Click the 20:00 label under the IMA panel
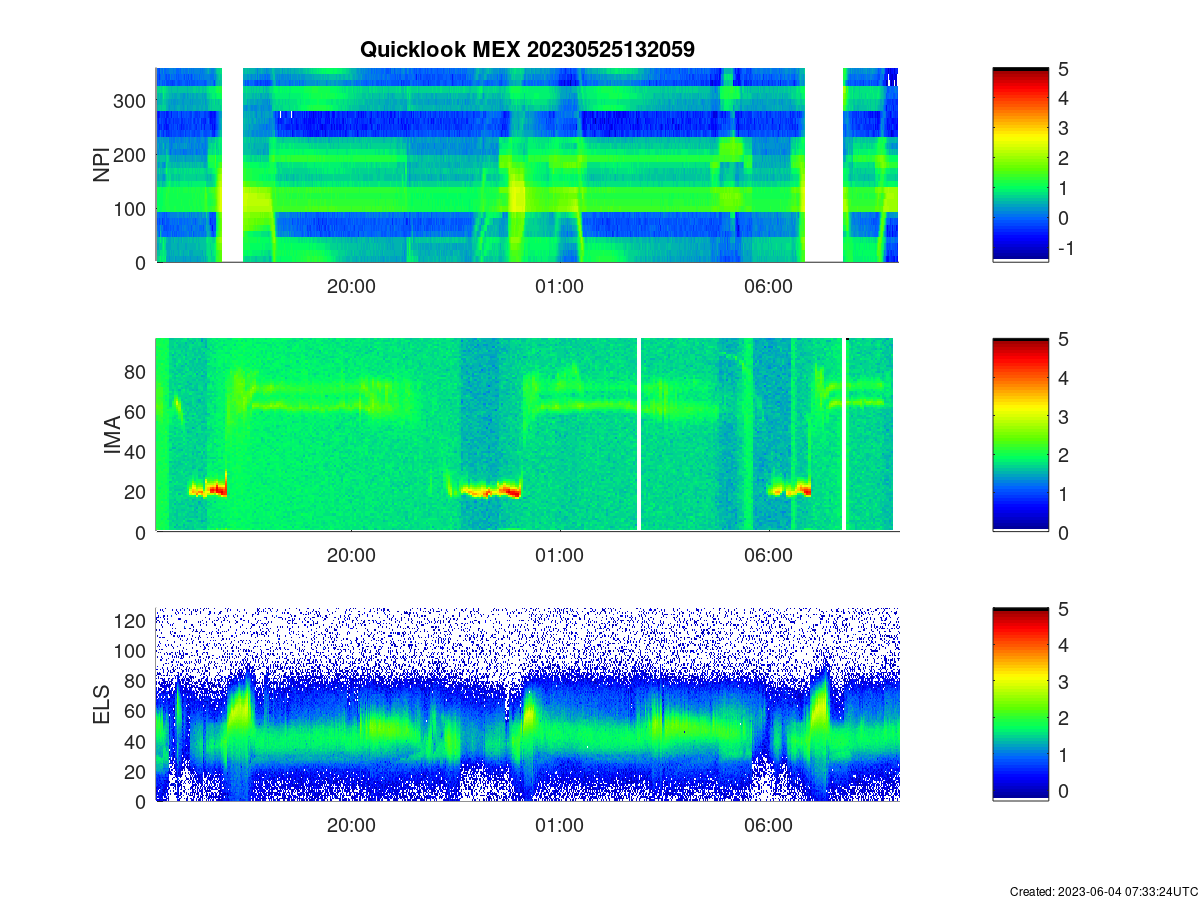Viewport: 1200px width, 900px height. tap(351, 555)
